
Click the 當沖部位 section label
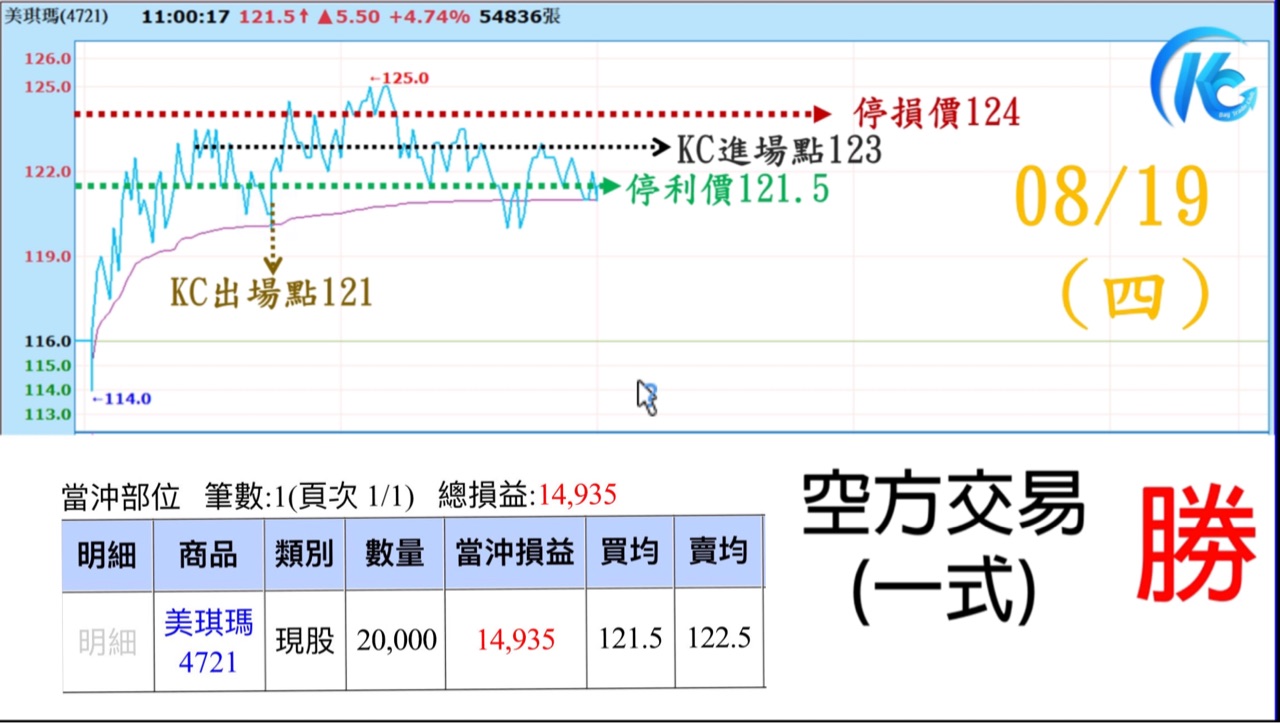[x=120, y=495]
